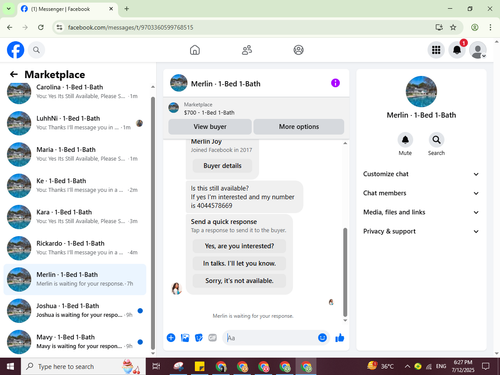Screen dimensions: 500x375
Task: Open the Friends icon
Action: pyautogui.click(x=247, y=50)
